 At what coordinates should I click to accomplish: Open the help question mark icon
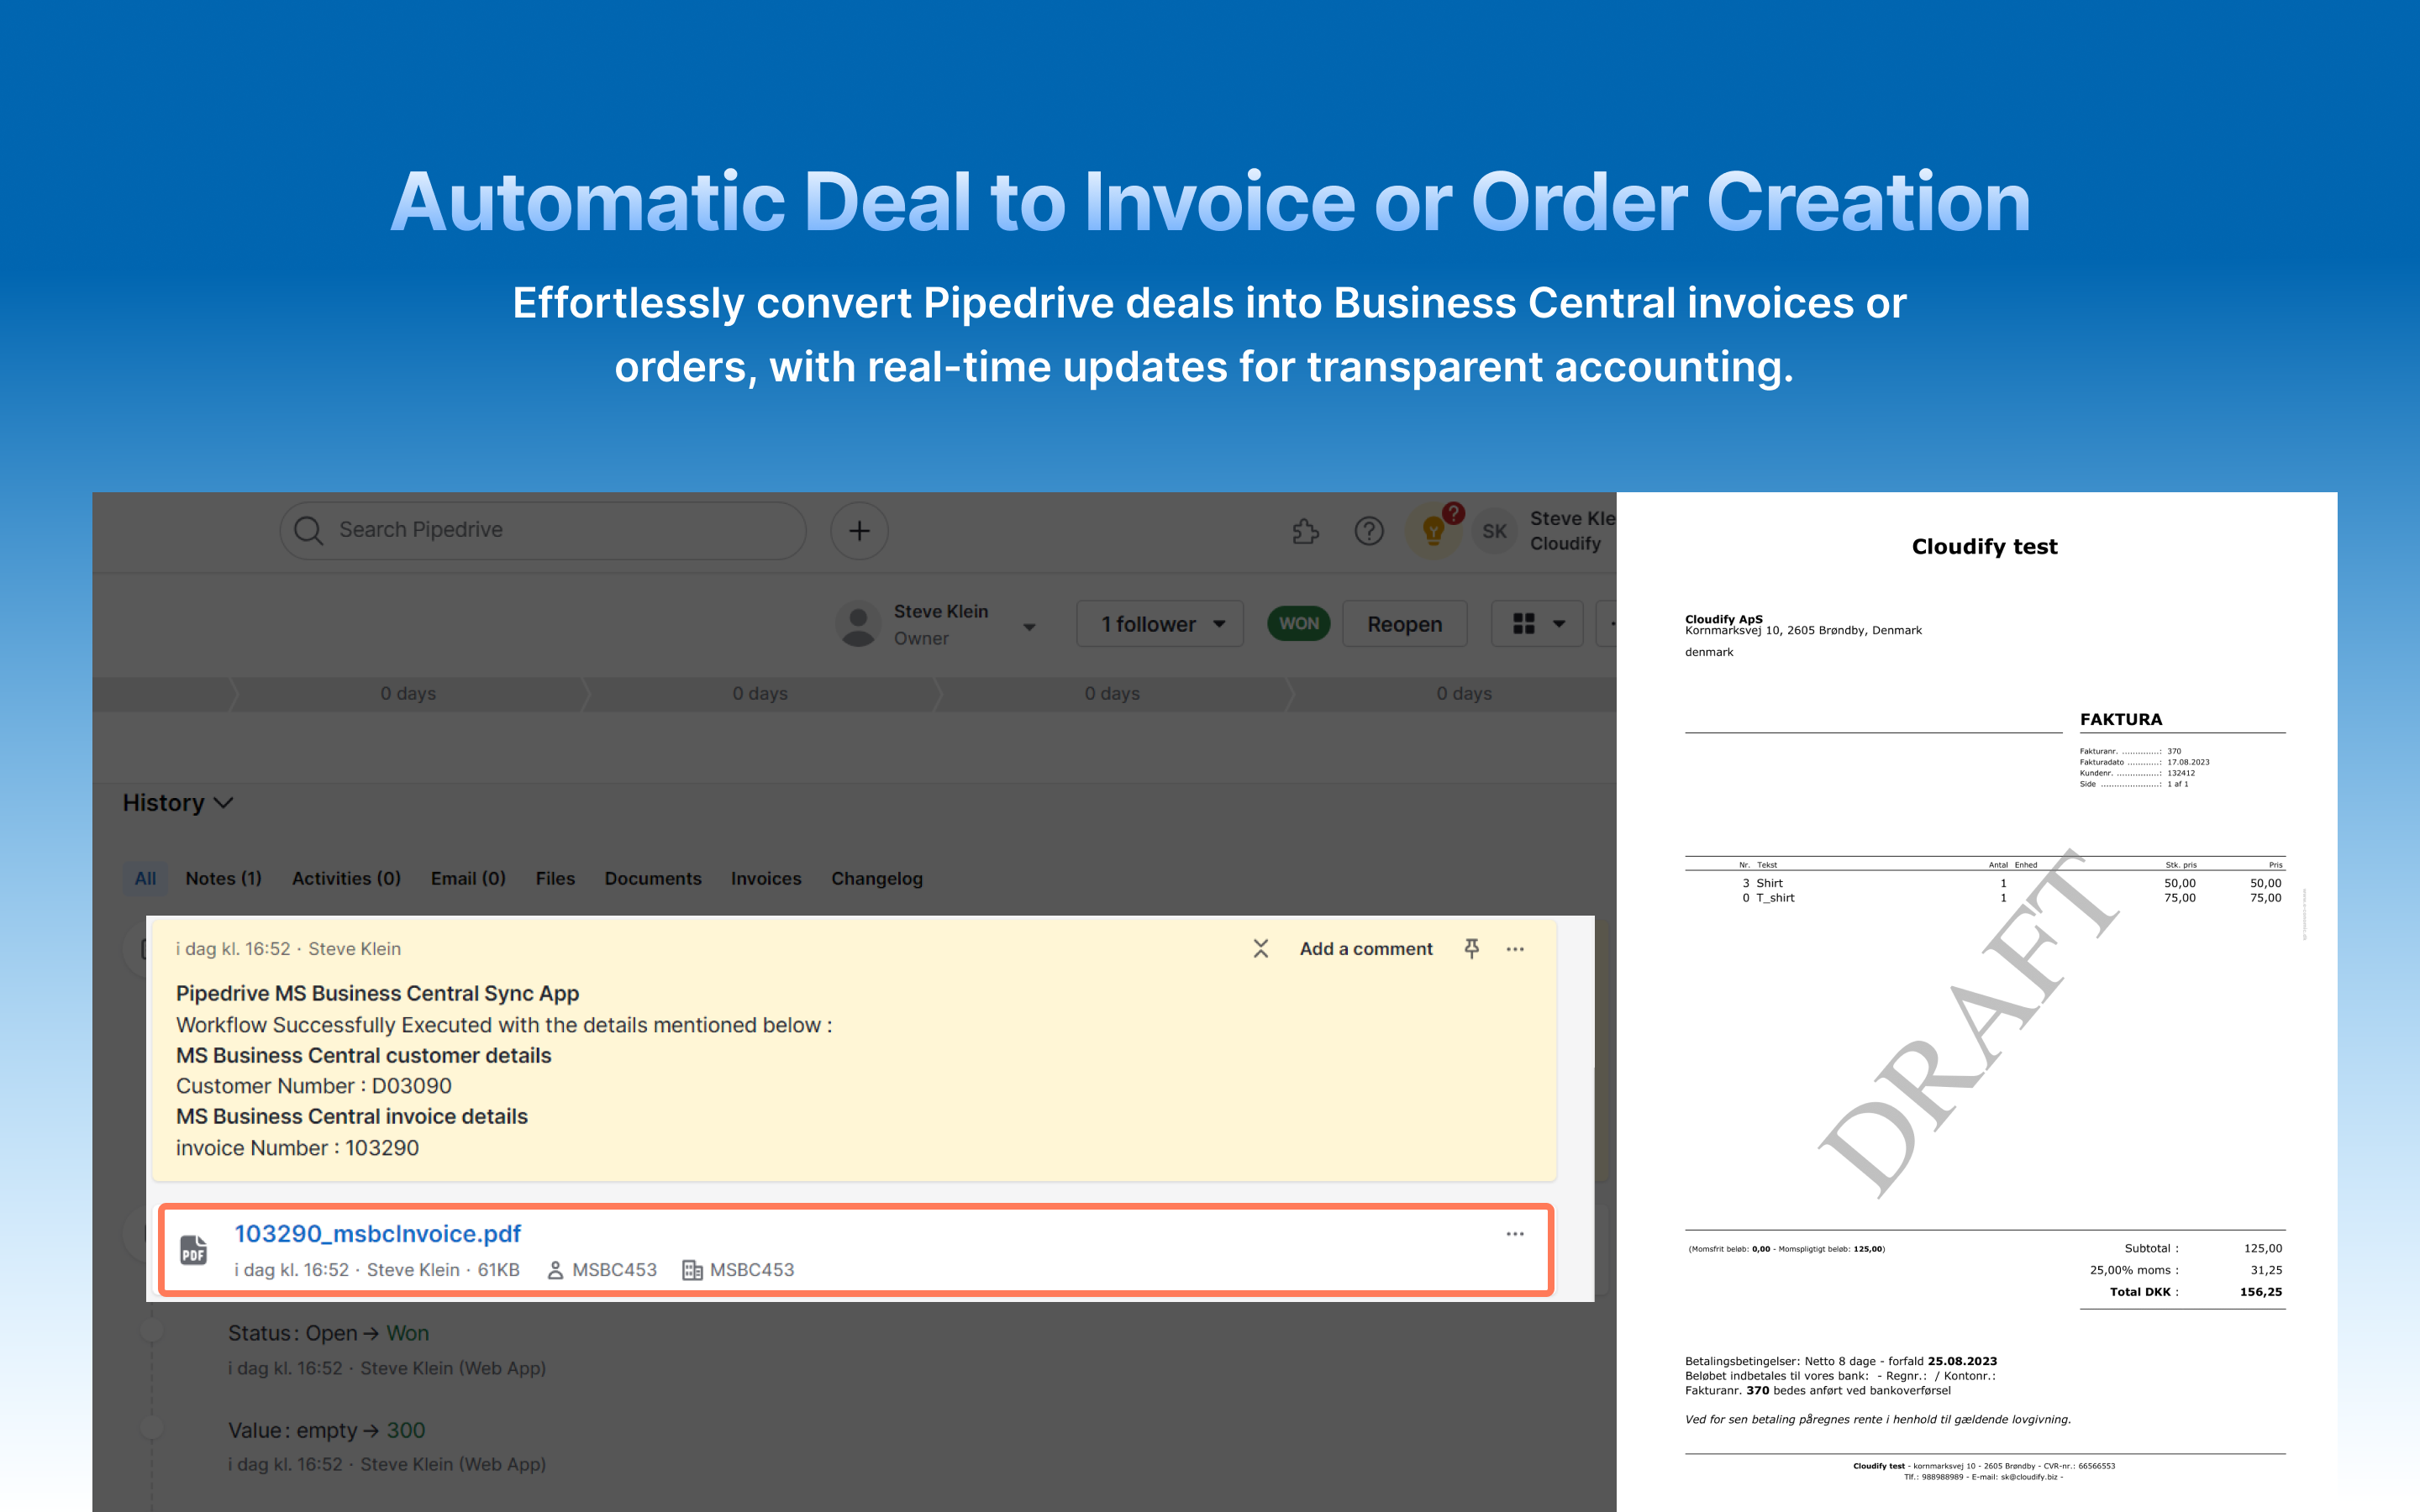pyautogui.click(x=1369, y=531)
